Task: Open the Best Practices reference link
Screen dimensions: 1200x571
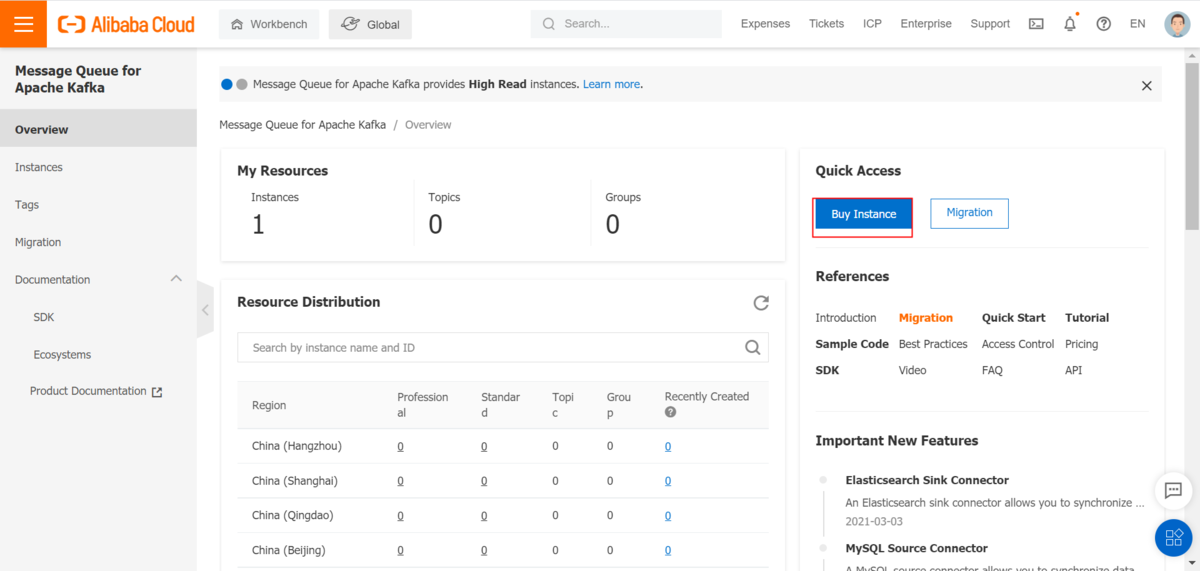Action: [x=933, y=344]
